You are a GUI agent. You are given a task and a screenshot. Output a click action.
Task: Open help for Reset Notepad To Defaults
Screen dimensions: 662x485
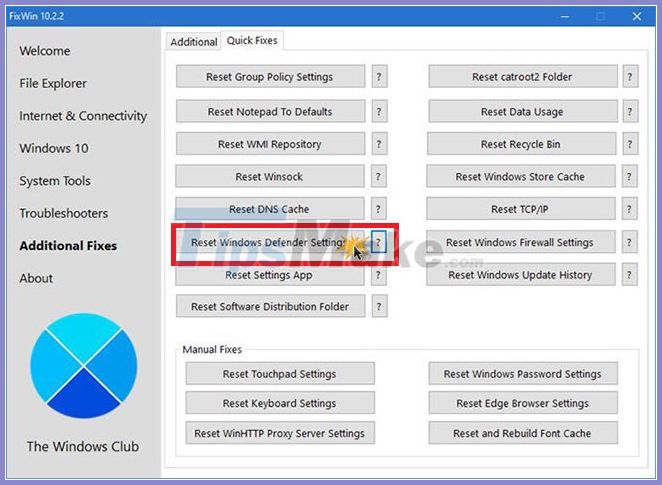pyautogui.click(x=379, y=111)
